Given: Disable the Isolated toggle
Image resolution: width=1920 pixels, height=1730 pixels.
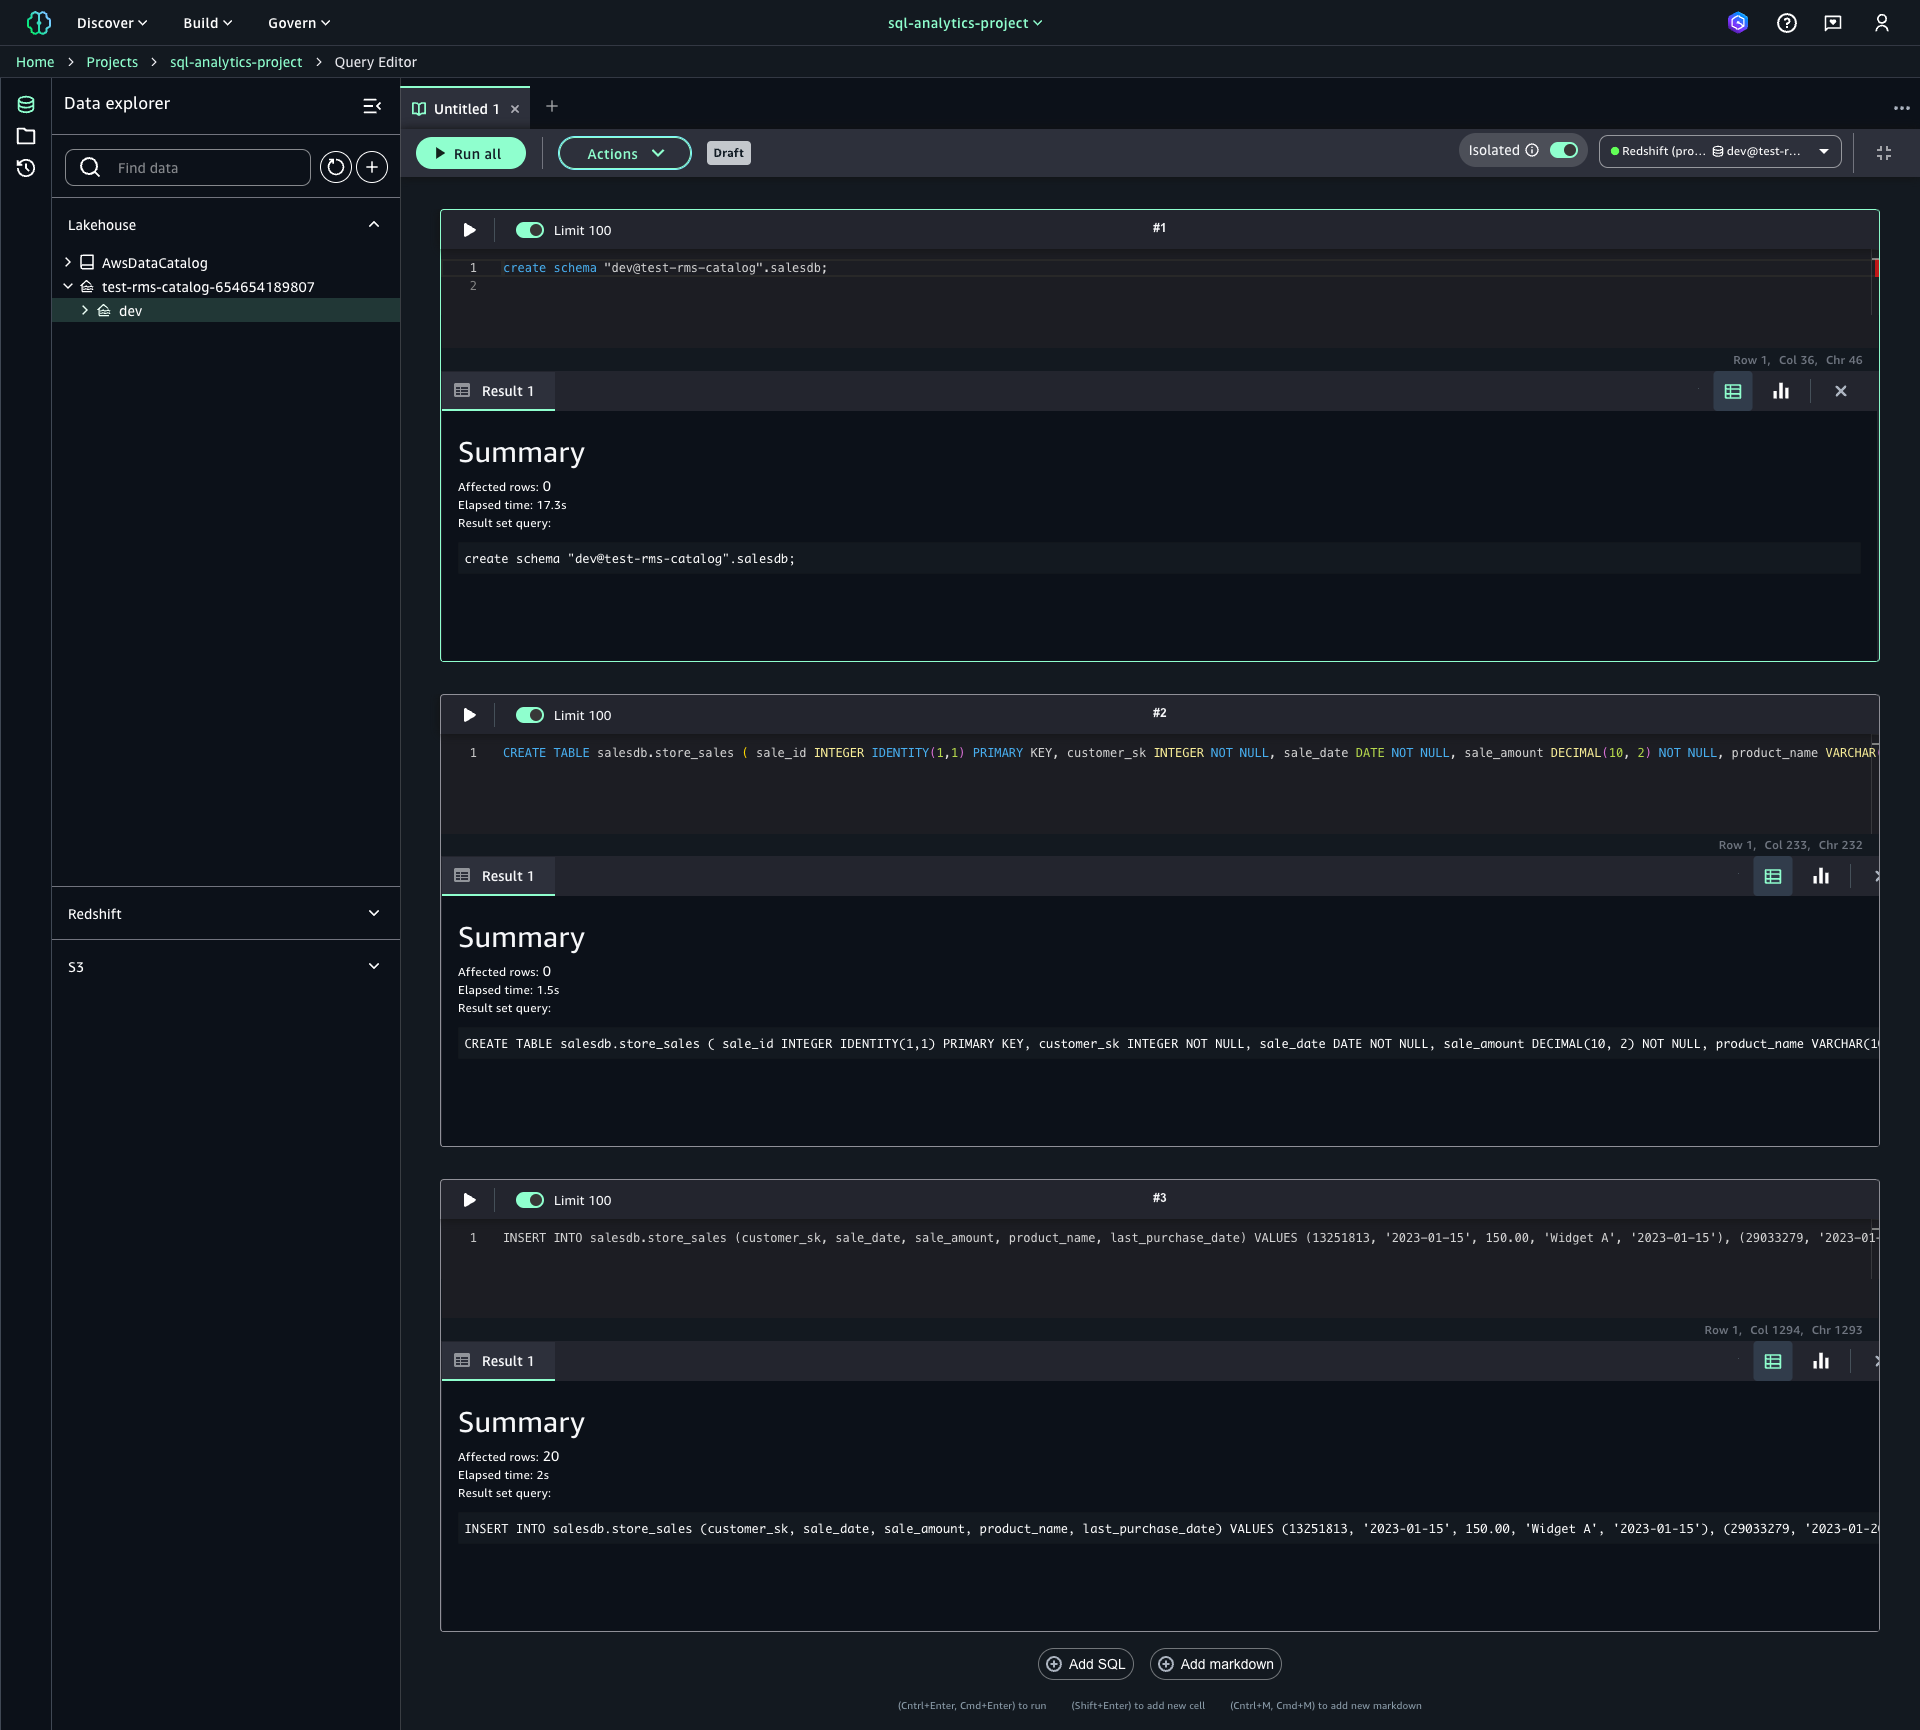Looking at the screenshot, I should coord(1564,150).
